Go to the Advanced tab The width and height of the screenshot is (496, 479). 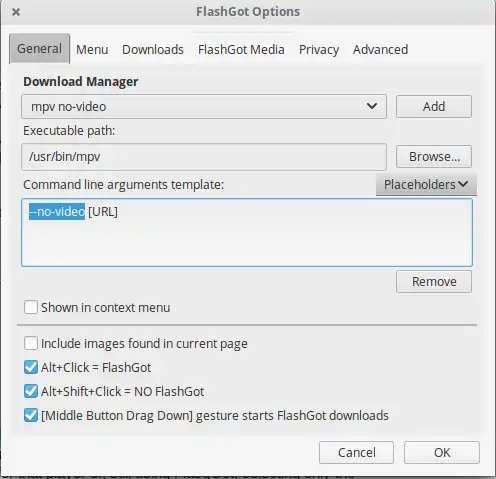click(380, 50)
